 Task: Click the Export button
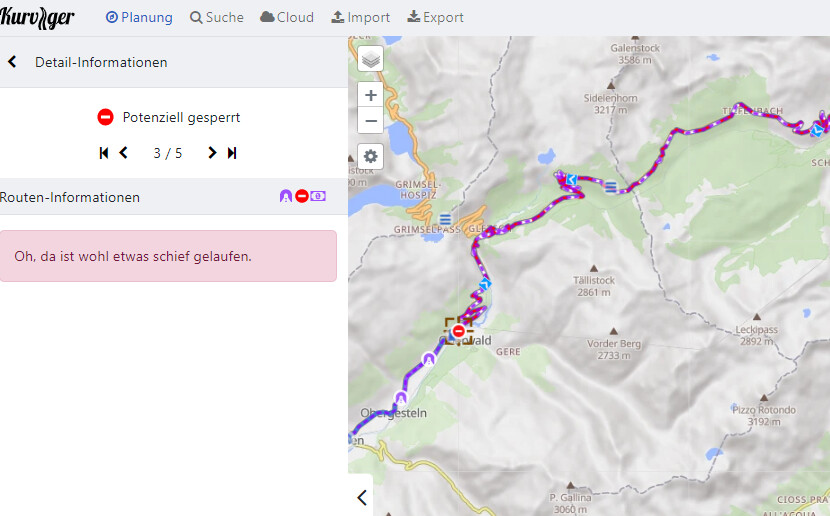(x=436, y=17)
